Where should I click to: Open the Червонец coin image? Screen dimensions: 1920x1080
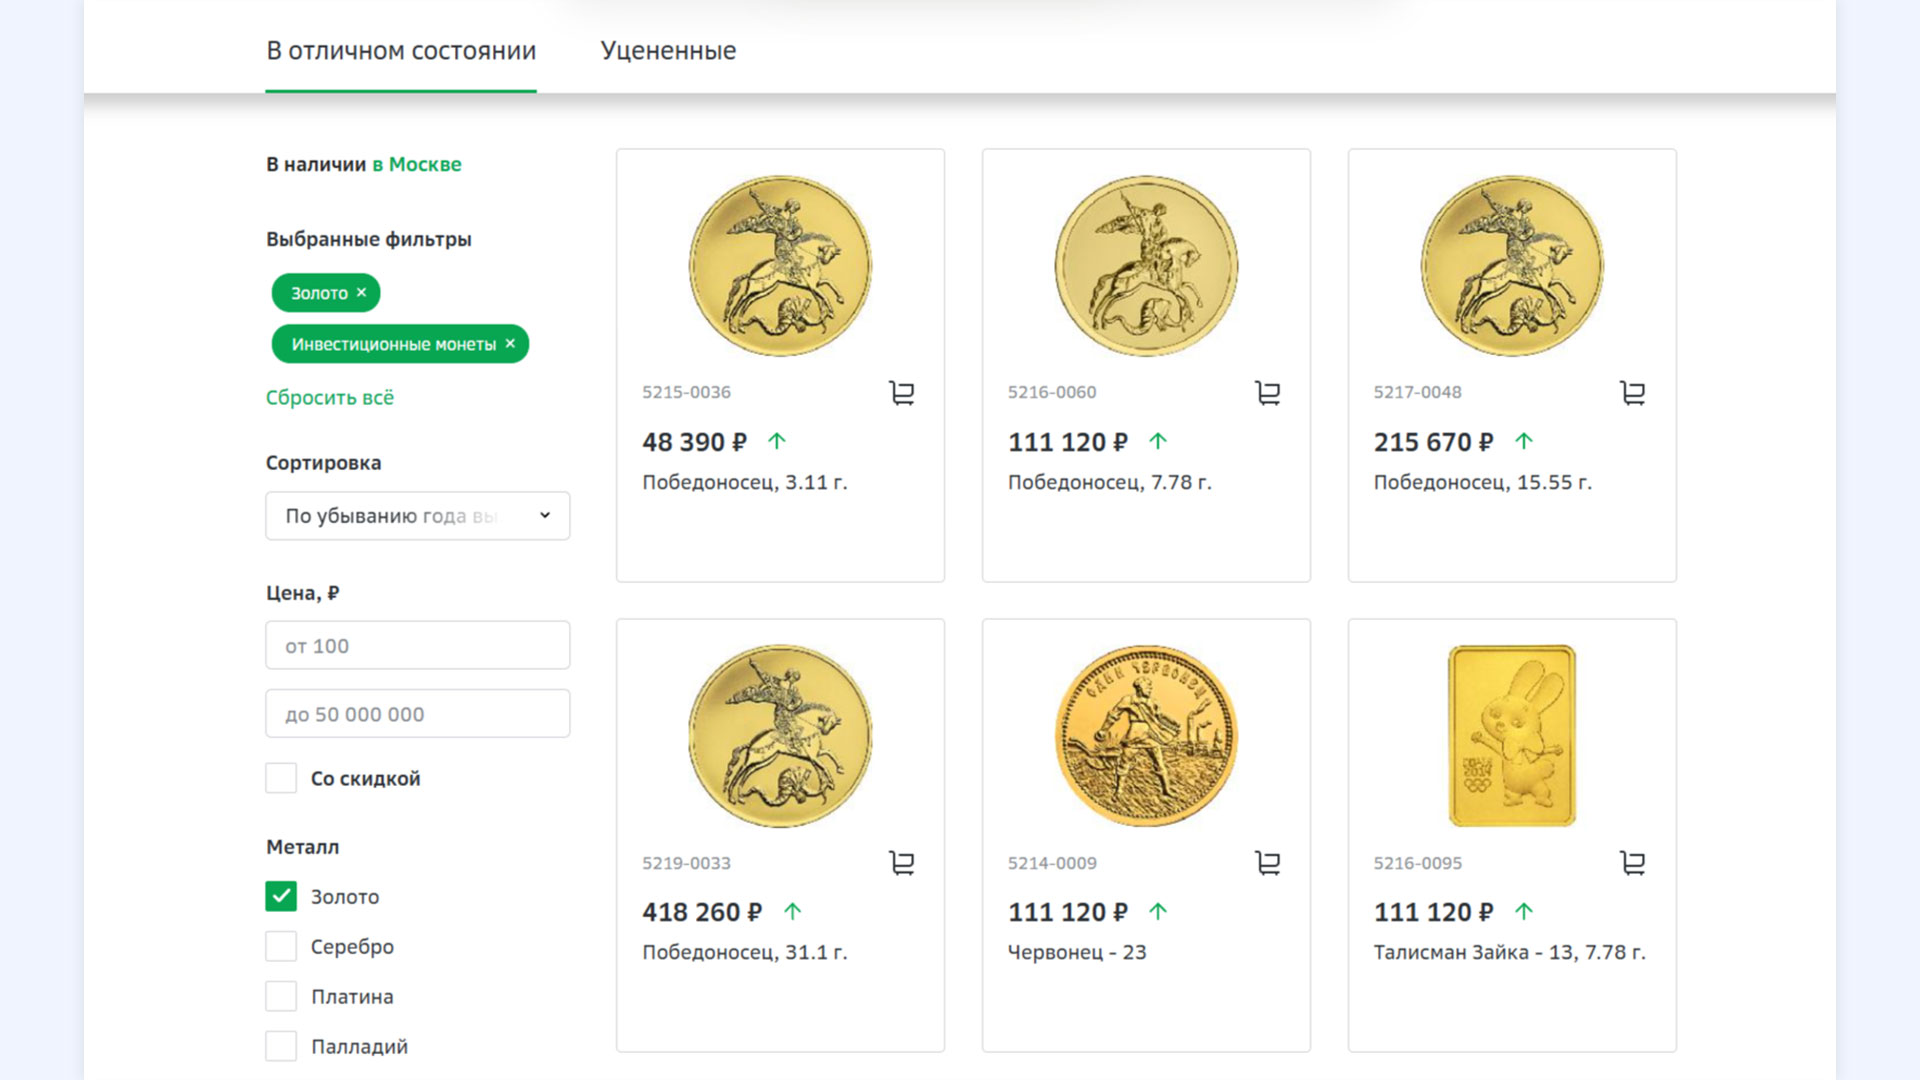pyautogui.click(x=1146, y=736)
